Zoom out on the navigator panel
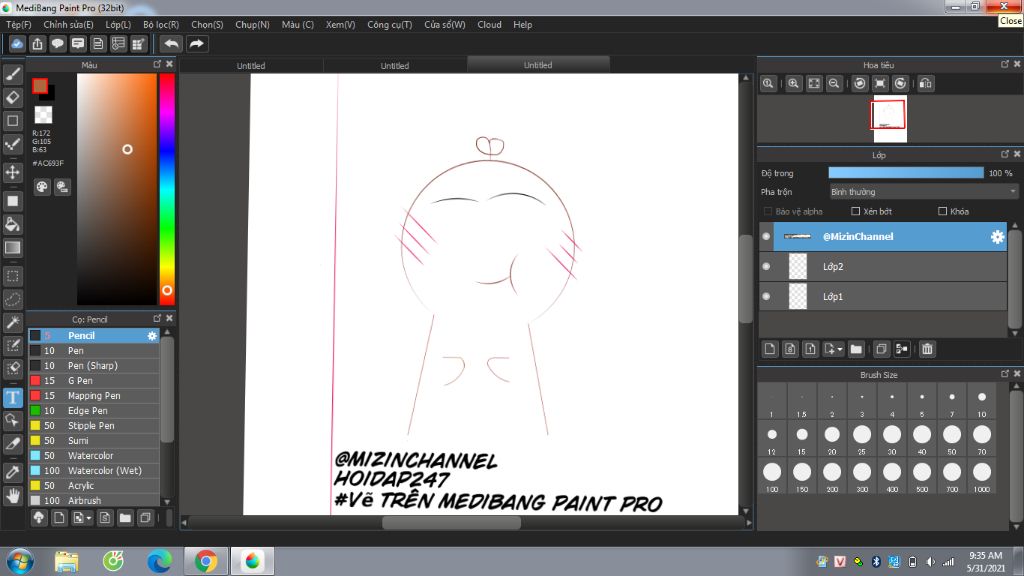 point(834,84)
